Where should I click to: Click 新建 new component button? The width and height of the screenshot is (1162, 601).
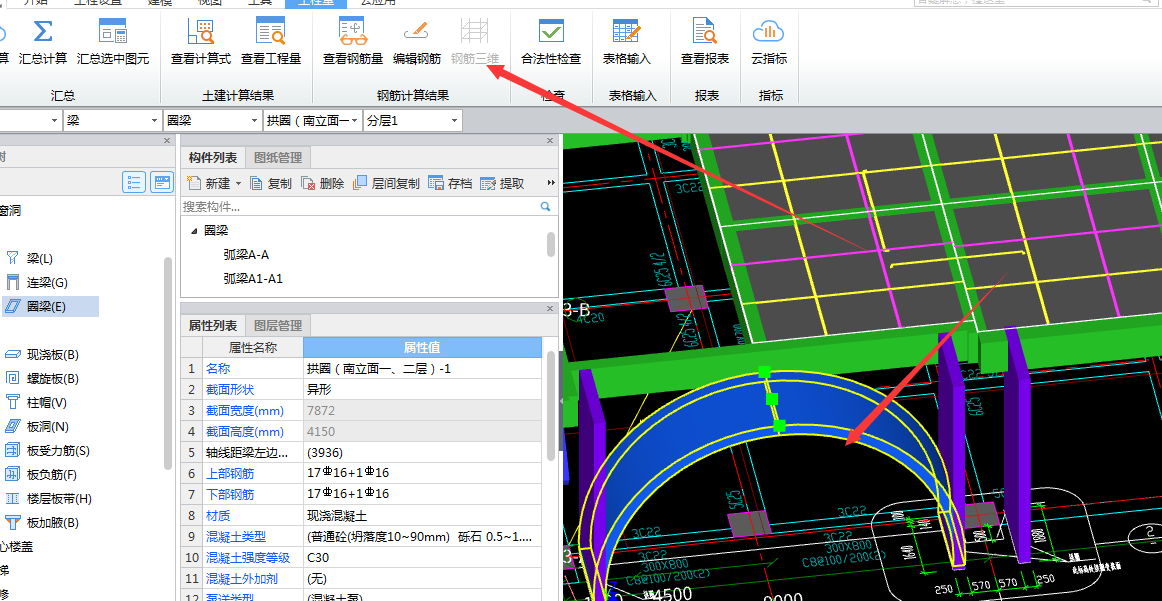210,183
